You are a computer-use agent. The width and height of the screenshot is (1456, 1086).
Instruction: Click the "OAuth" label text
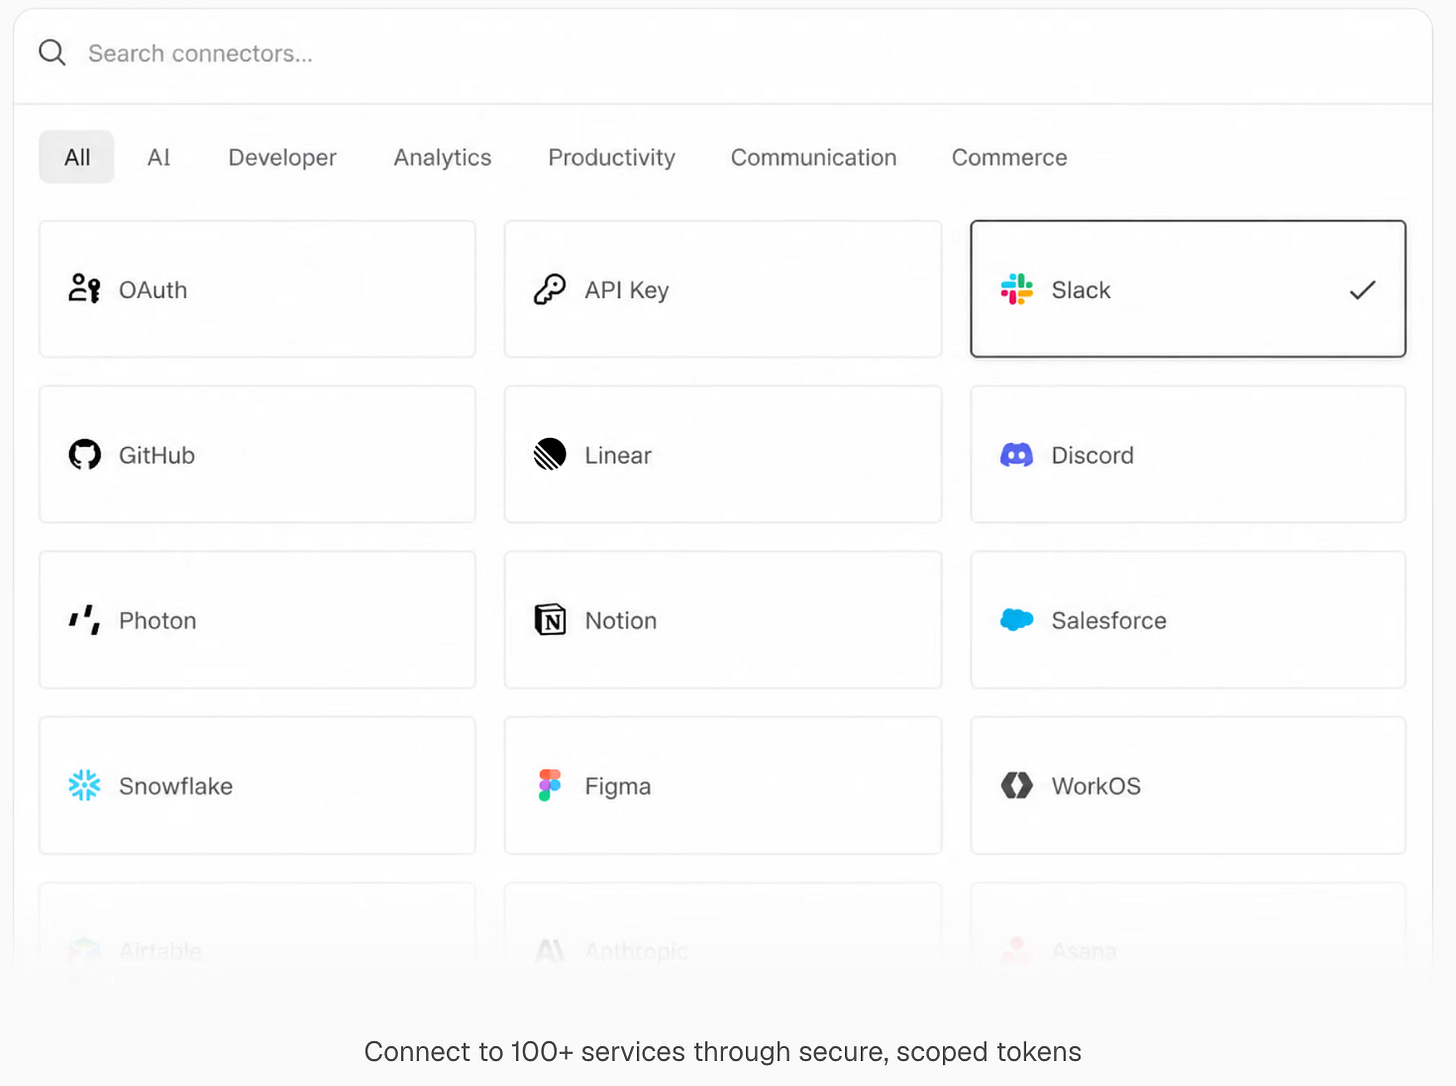pyautogui.click(x=153, y=290)
